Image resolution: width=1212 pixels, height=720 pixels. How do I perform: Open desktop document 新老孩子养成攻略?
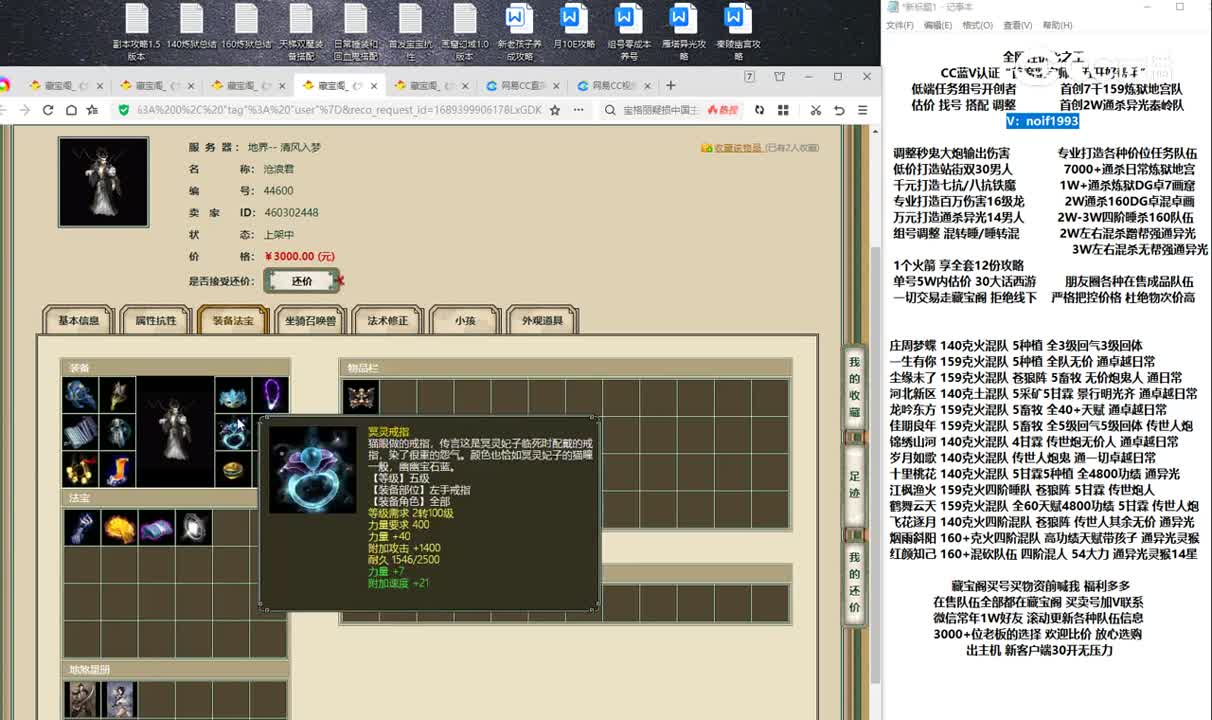pyautogui.click(x=519, y=33)
